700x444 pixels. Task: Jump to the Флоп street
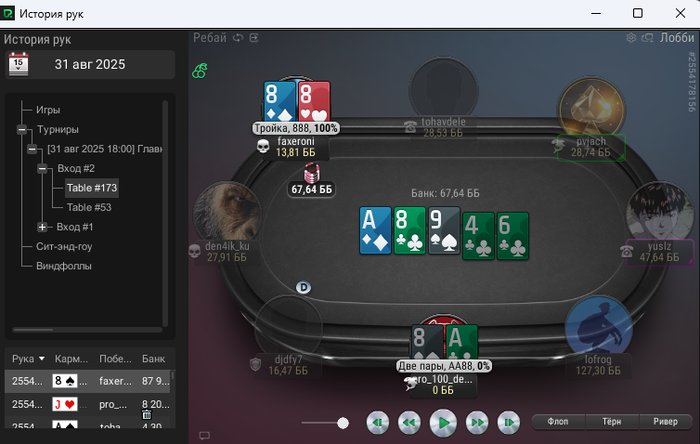click(558, 422)
